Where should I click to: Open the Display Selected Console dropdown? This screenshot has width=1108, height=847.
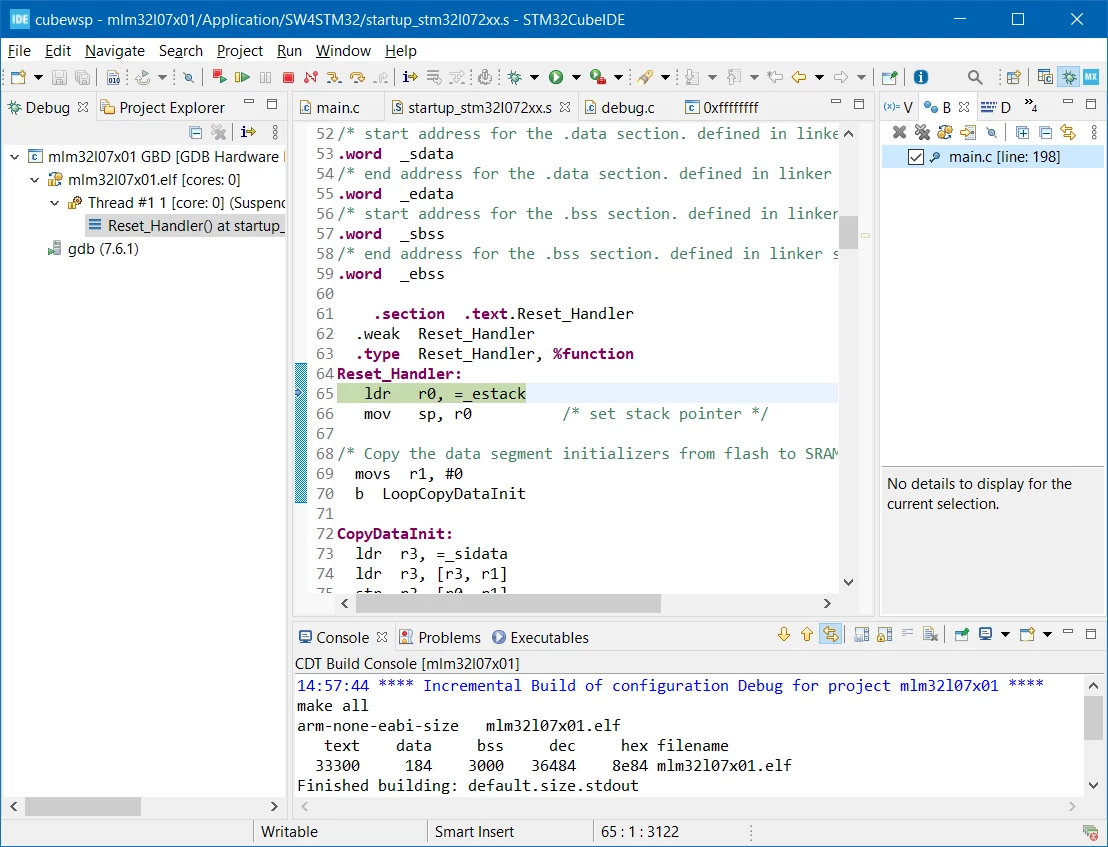(1006, 634)
